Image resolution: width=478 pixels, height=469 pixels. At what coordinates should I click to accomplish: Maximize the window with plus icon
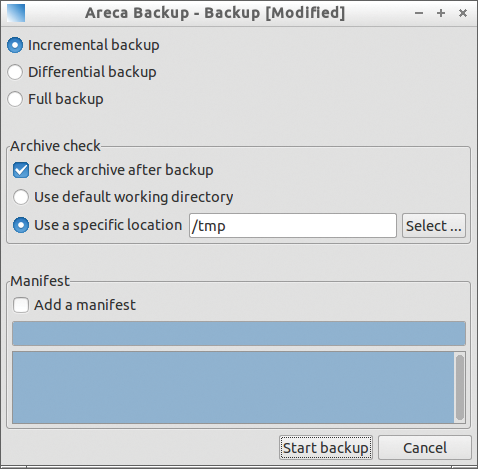point(441,13)
